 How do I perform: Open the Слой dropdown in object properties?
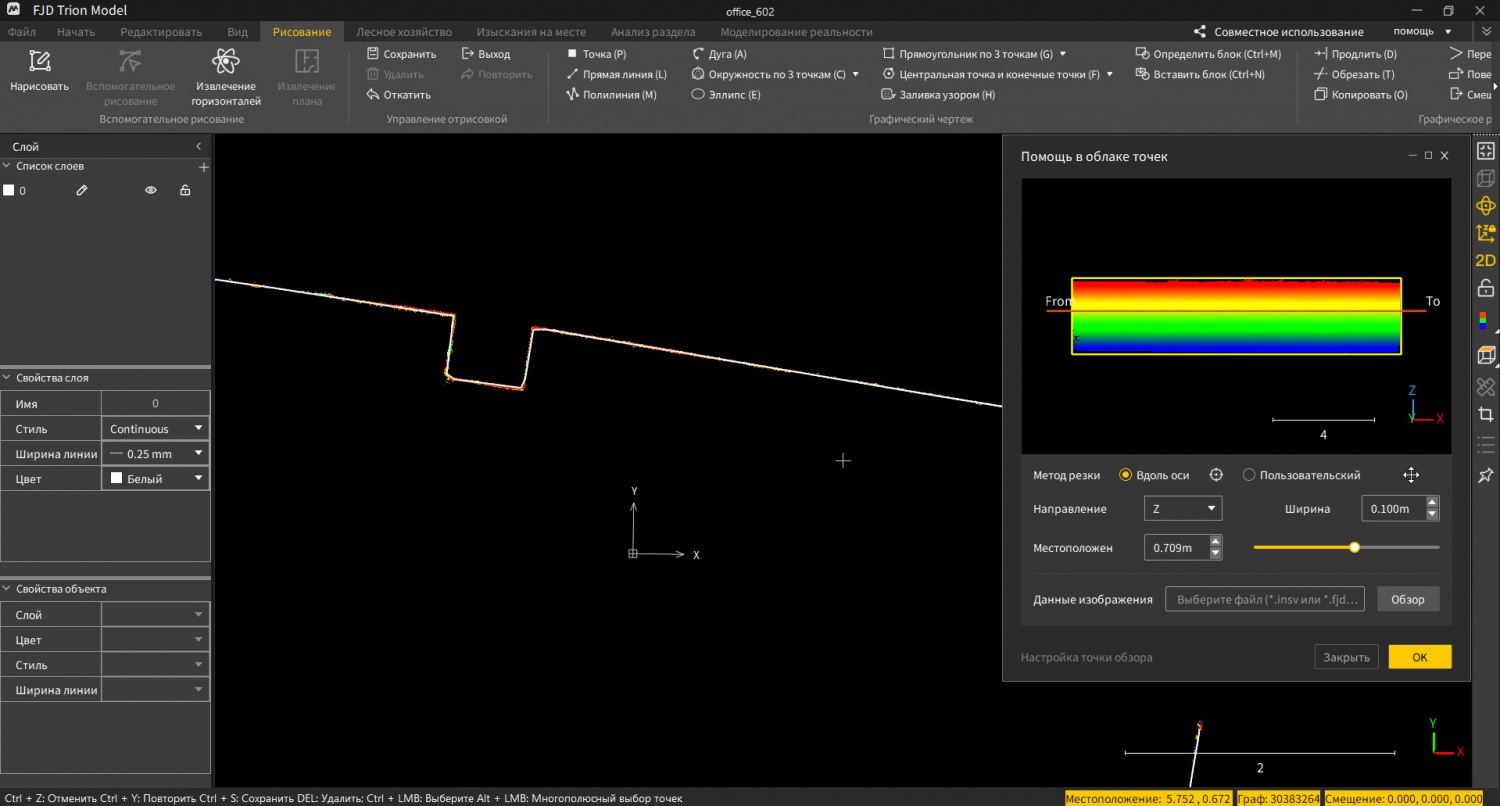click(x=156, y=615)
